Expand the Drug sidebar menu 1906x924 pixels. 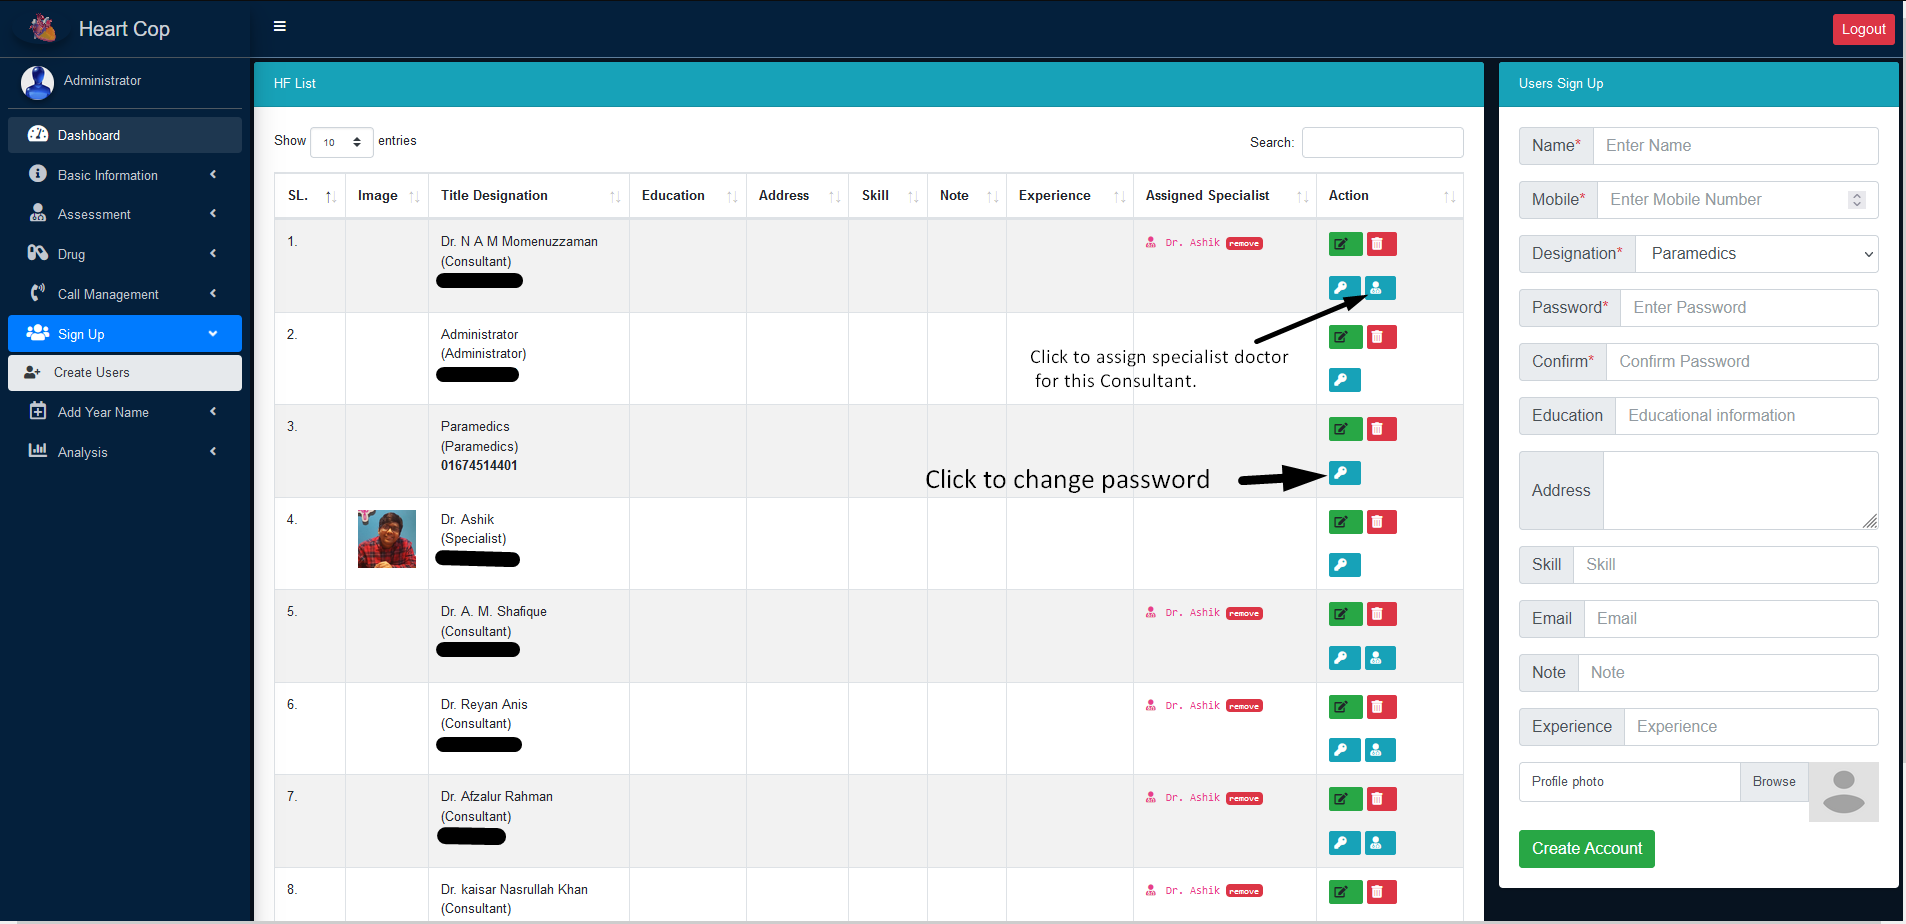[x=124, y=254]
